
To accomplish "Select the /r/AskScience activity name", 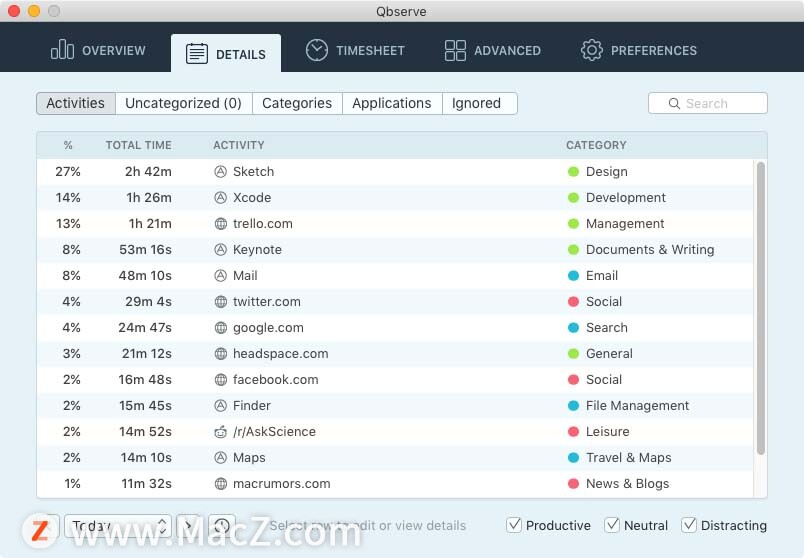I will click(274, 432).
